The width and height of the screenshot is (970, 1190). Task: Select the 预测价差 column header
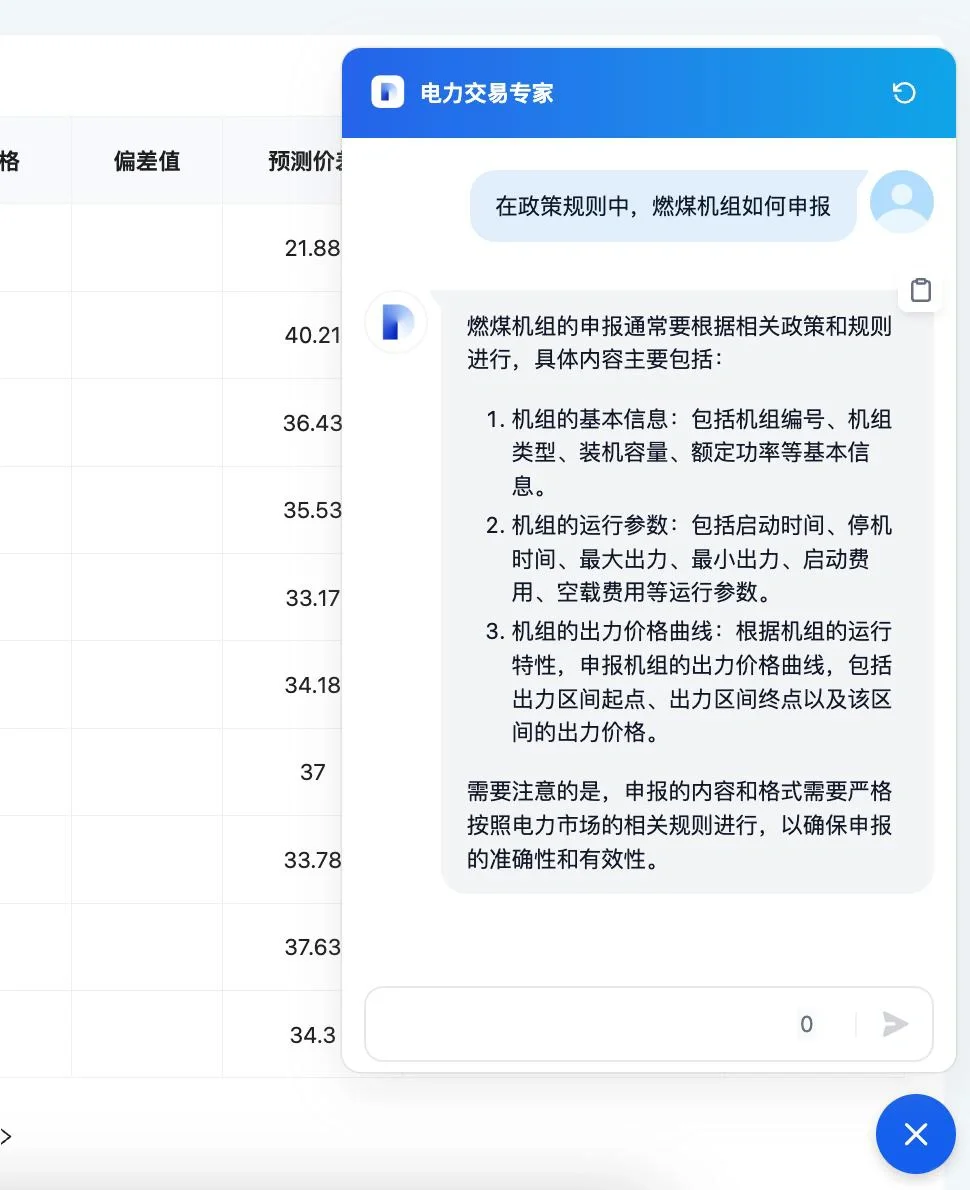pos(305,160)
